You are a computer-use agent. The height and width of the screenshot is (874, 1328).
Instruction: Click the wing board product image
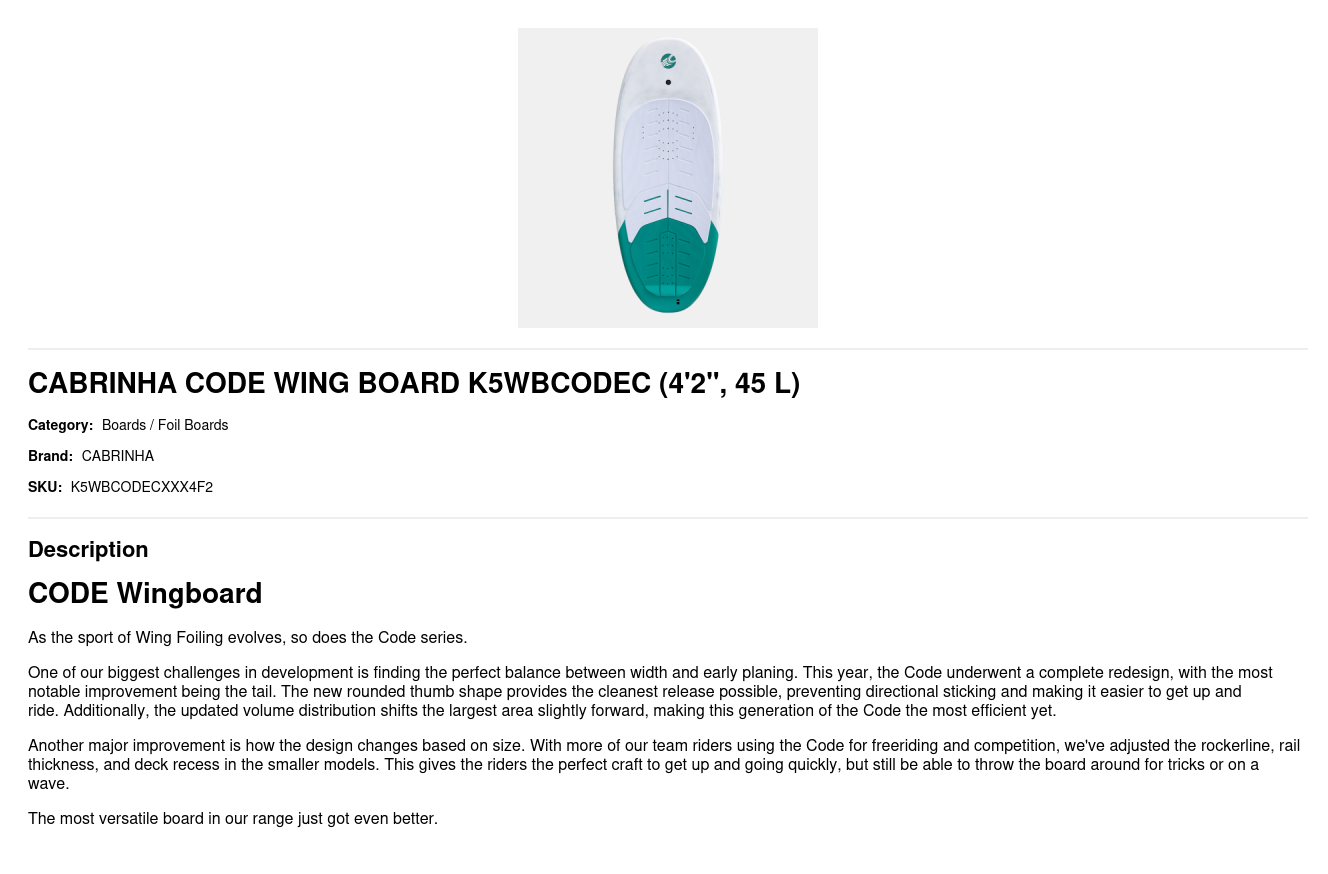click(667, 178)
